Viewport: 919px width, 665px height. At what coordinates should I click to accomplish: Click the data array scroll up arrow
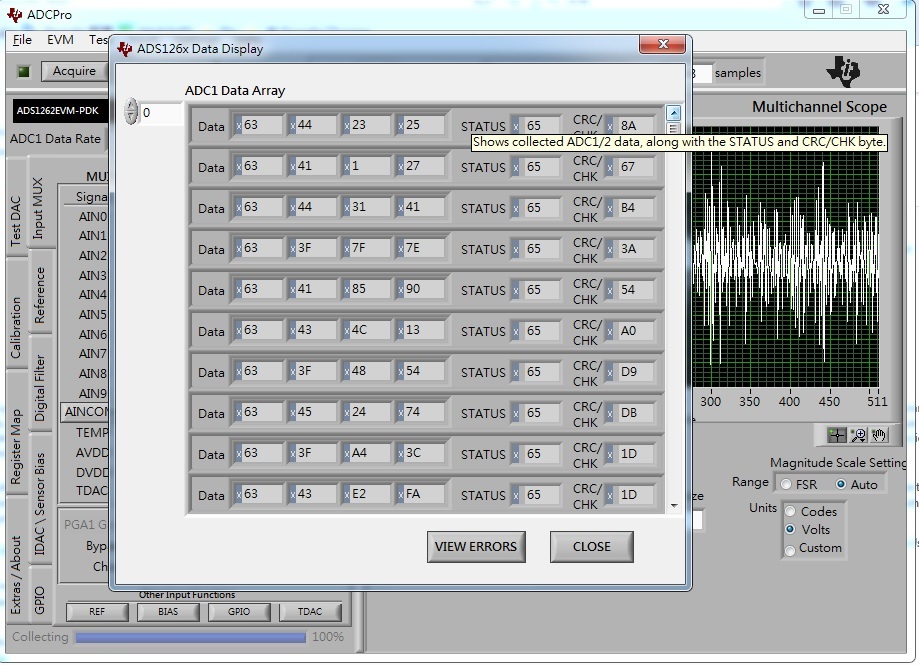673,112
